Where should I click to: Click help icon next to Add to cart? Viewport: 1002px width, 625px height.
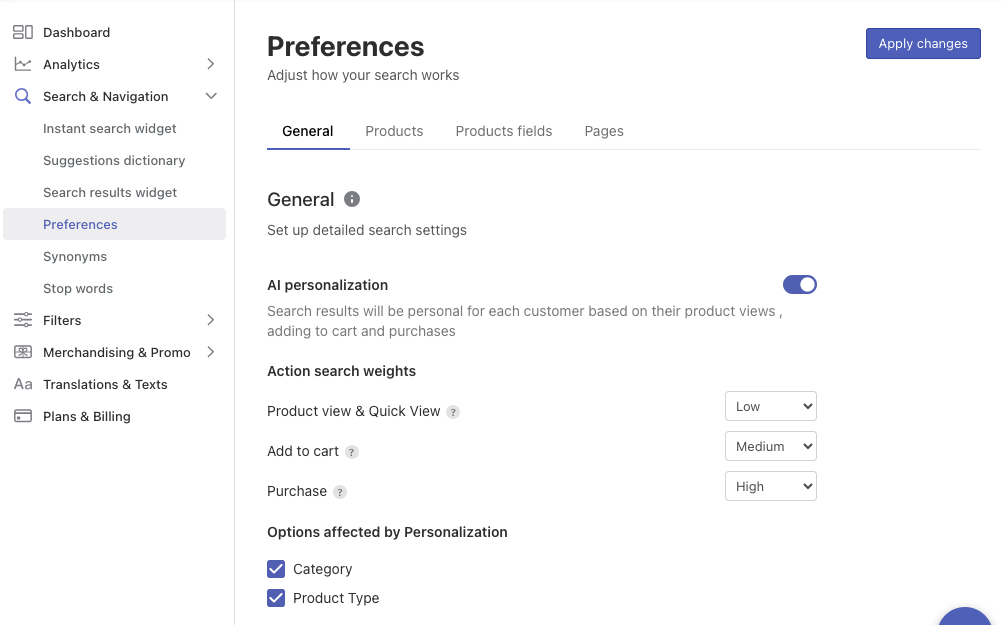(352, 452)
